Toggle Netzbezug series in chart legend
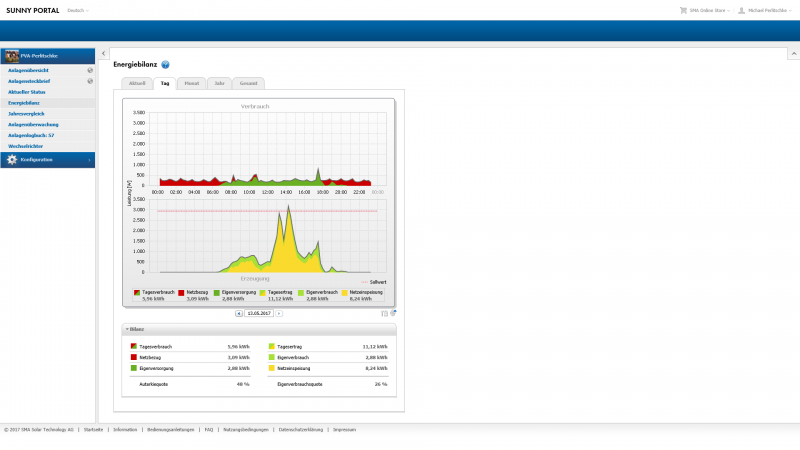 click(193, 295)
